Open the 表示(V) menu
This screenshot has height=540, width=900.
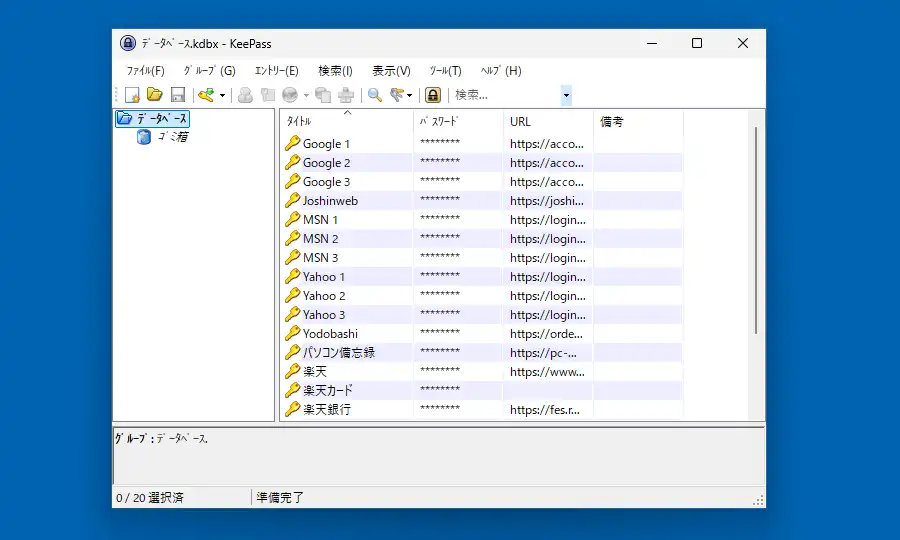coord(391,71)
